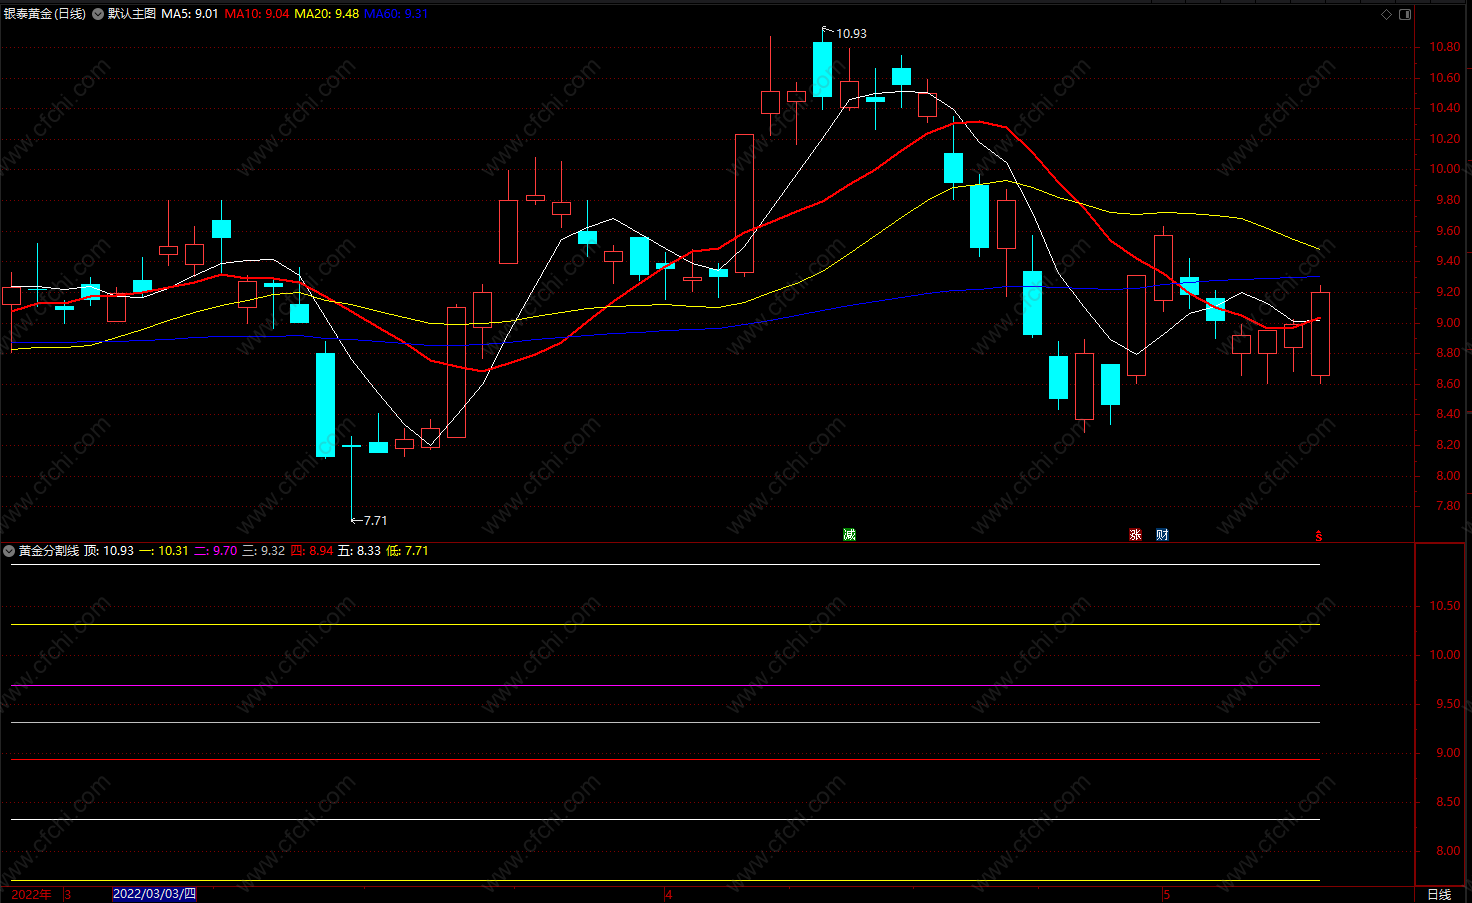Viewport: 1472px width, 903px height.
Task: Click the tall cyan candlestick near 7.71 low
Action: [x=325, y=405]
